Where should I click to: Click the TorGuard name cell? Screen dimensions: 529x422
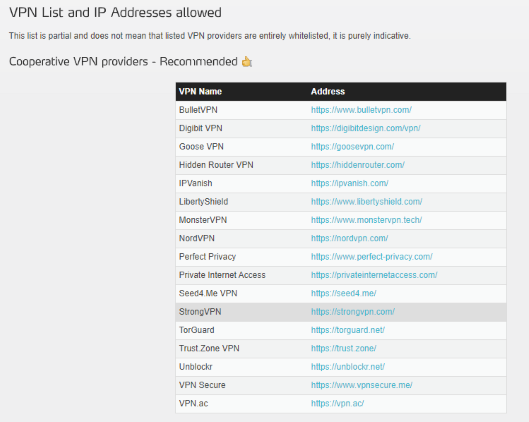click(242, 330)
